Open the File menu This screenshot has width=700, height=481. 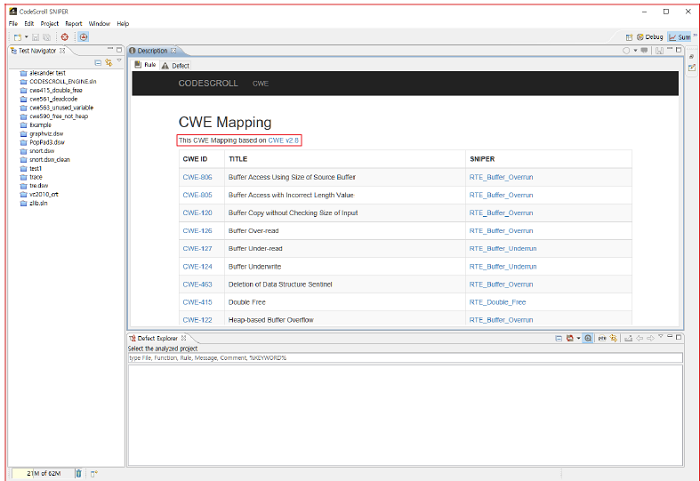[13, 24]
